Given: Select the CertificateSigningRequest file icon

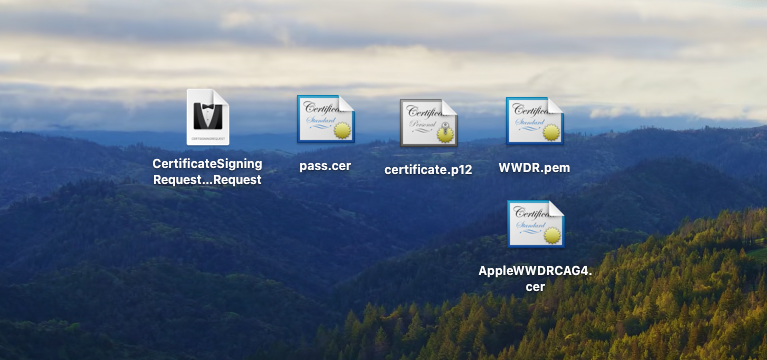Looking at the screenshot, I should (207, 117).
